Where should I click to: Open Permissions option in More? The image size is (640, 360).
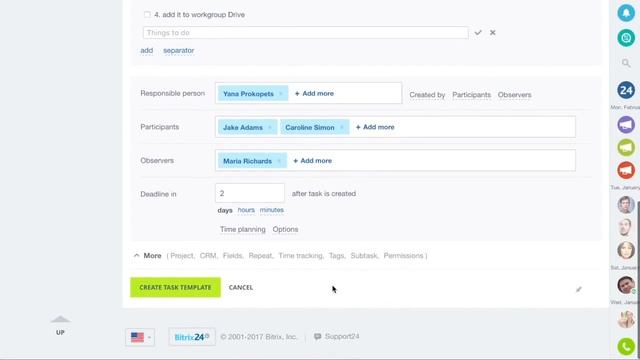403,256
